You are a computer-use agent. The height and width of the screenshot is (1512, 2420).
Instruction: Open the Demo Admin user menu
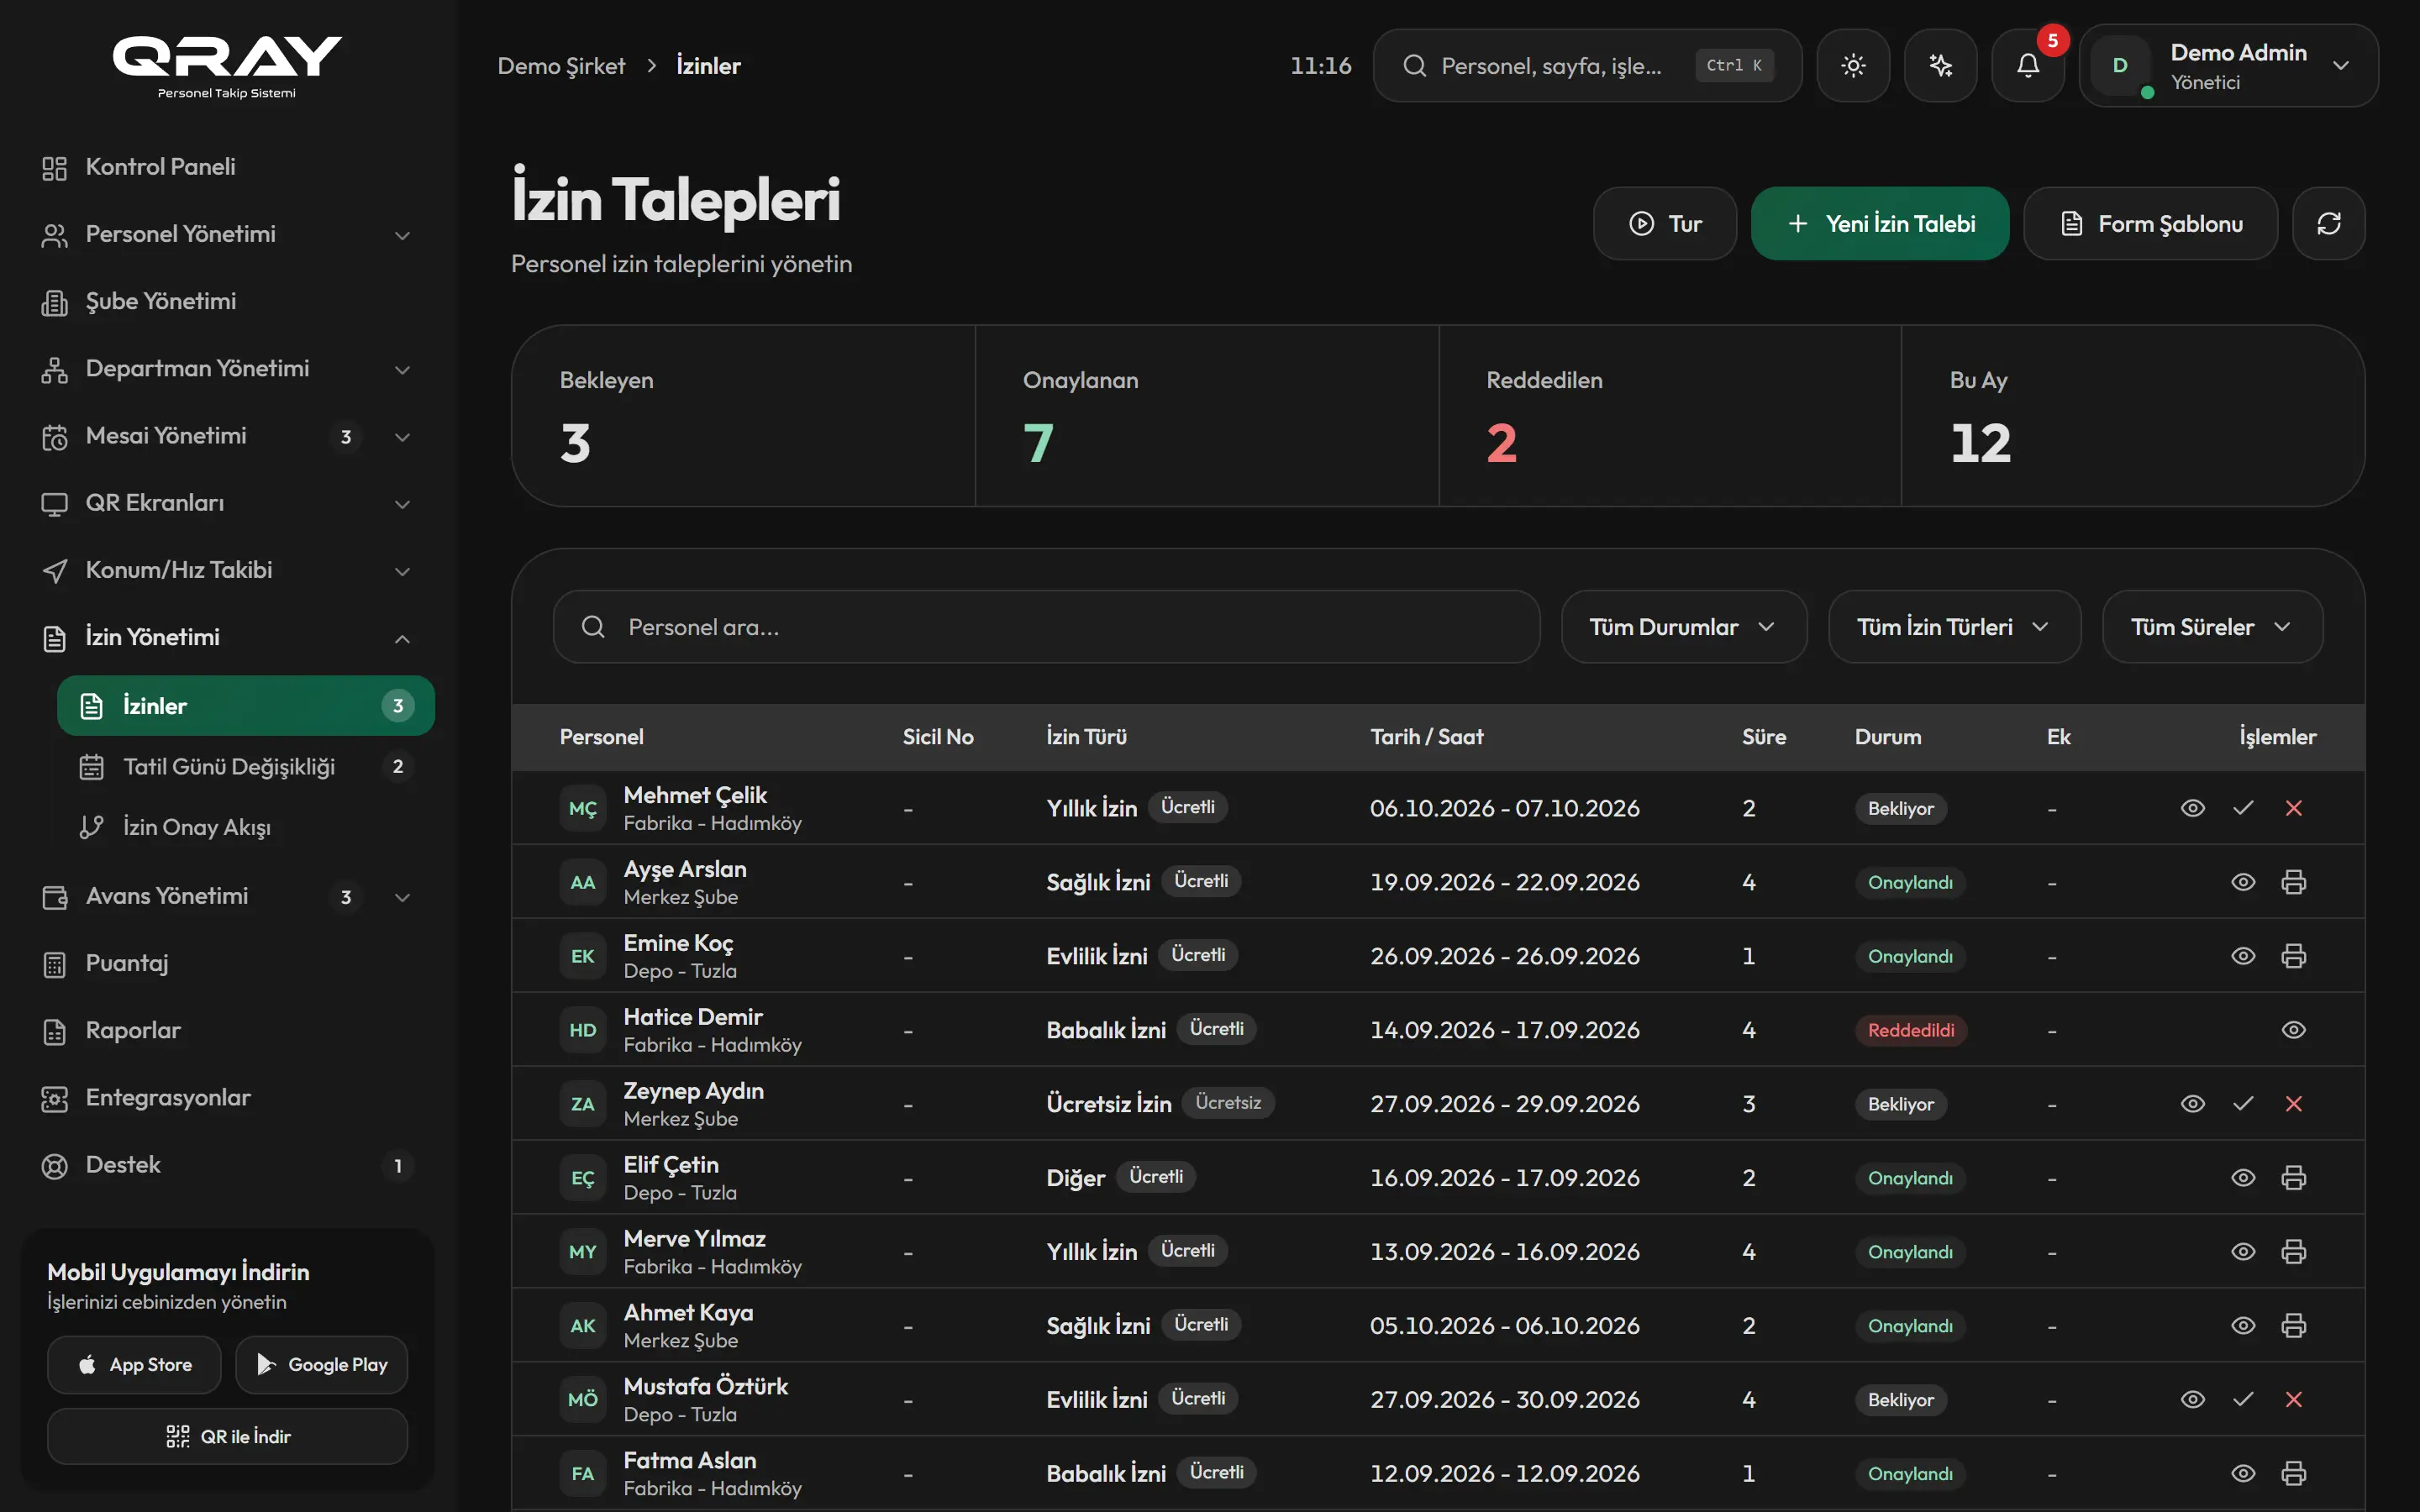[2229, 66]
